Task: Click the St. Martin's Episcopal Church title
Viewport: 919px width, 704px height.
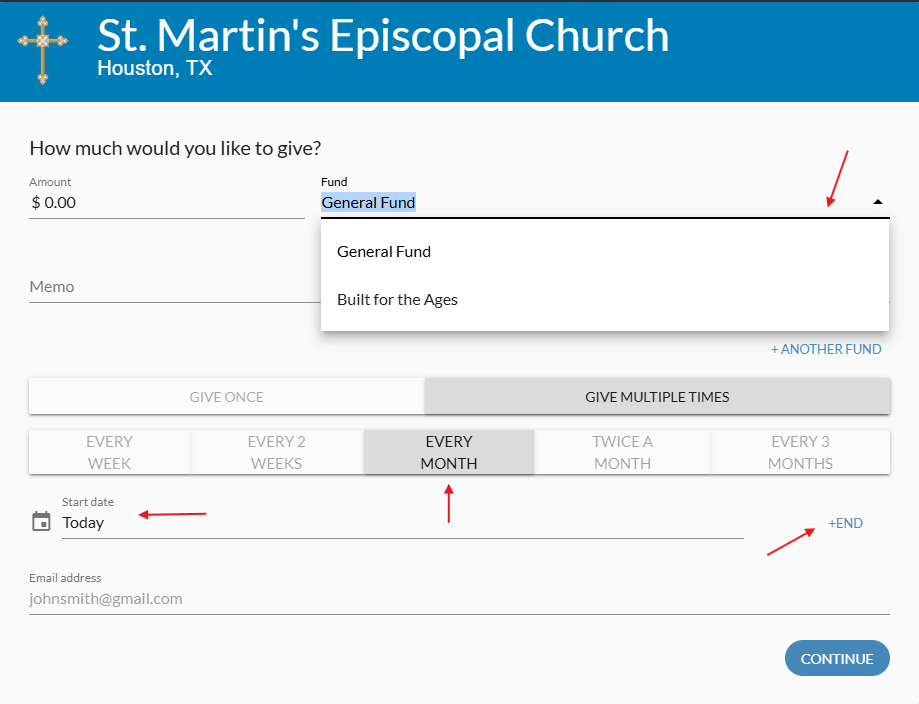Action: click(383, 36)
